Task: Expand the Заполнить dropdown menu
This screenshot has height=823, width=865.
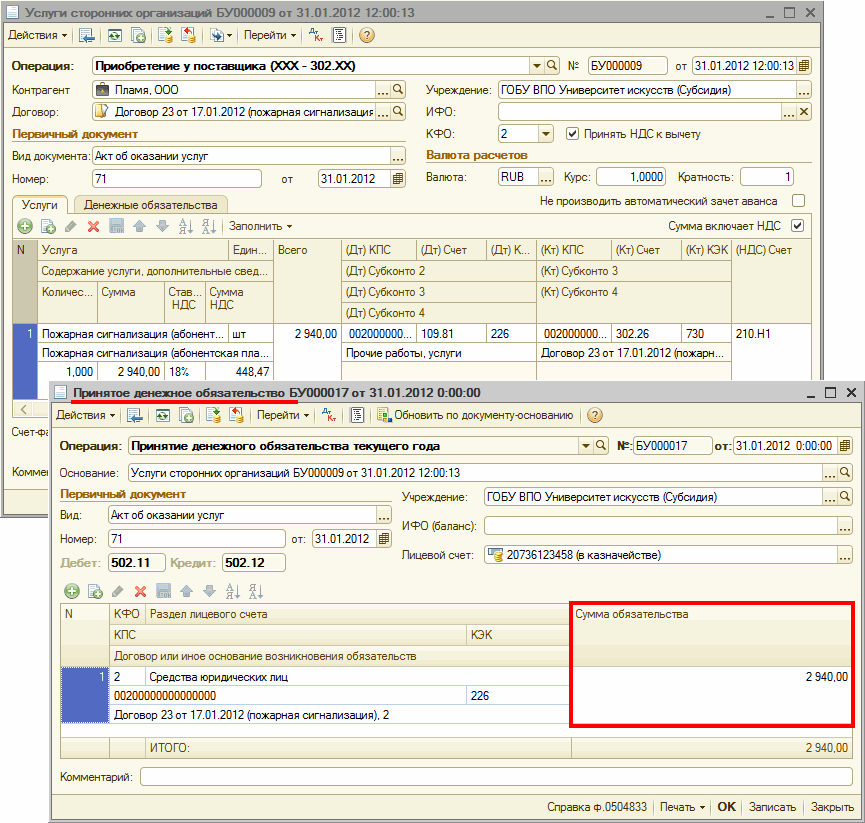Action: click(x=260, y=226)
